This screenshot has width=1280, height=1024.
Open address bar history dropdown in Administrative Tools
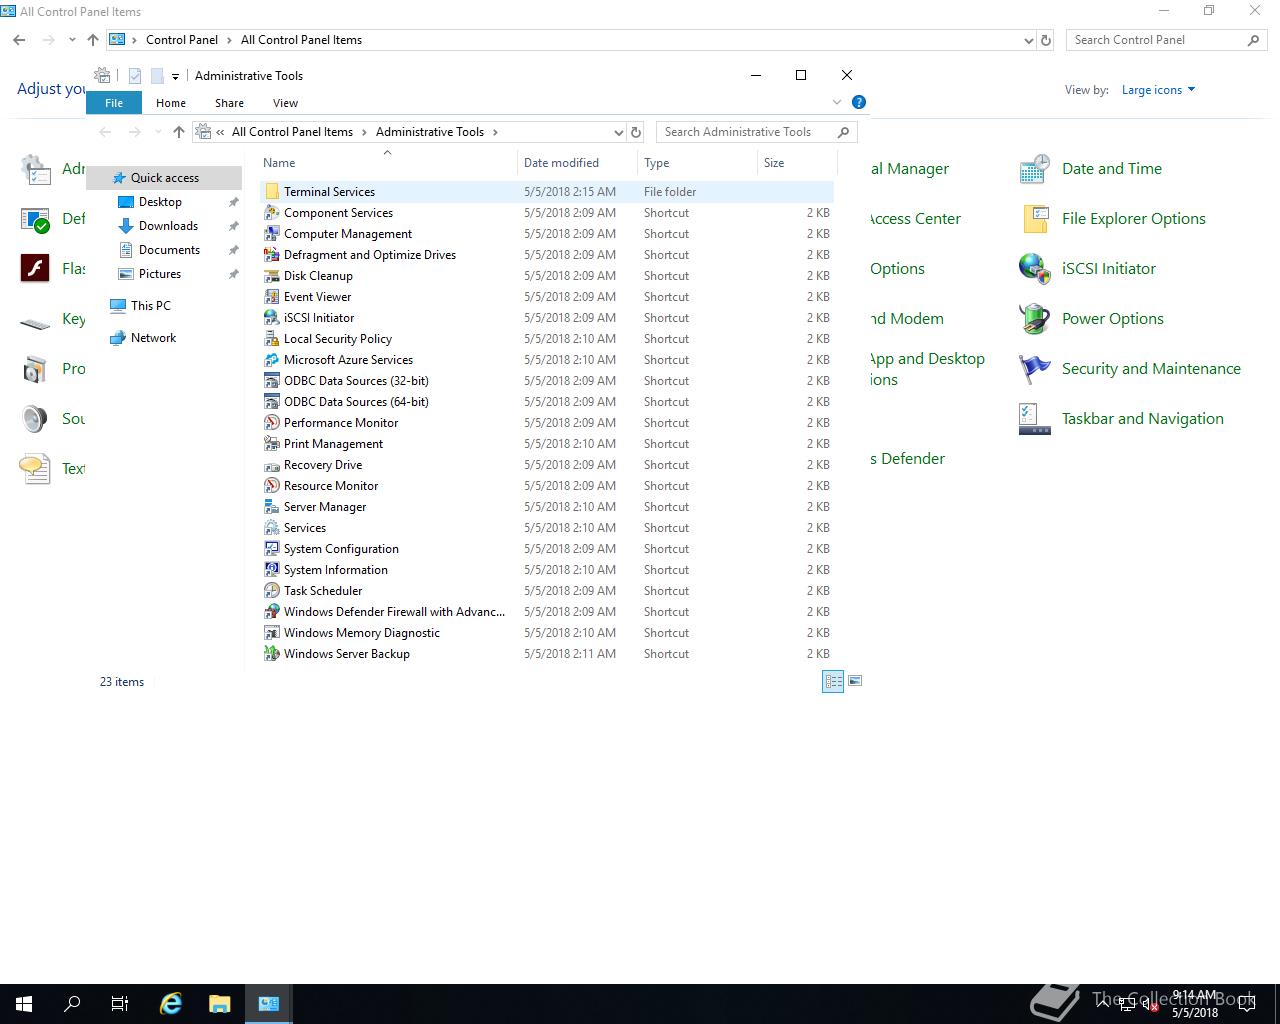click(618, 132)
